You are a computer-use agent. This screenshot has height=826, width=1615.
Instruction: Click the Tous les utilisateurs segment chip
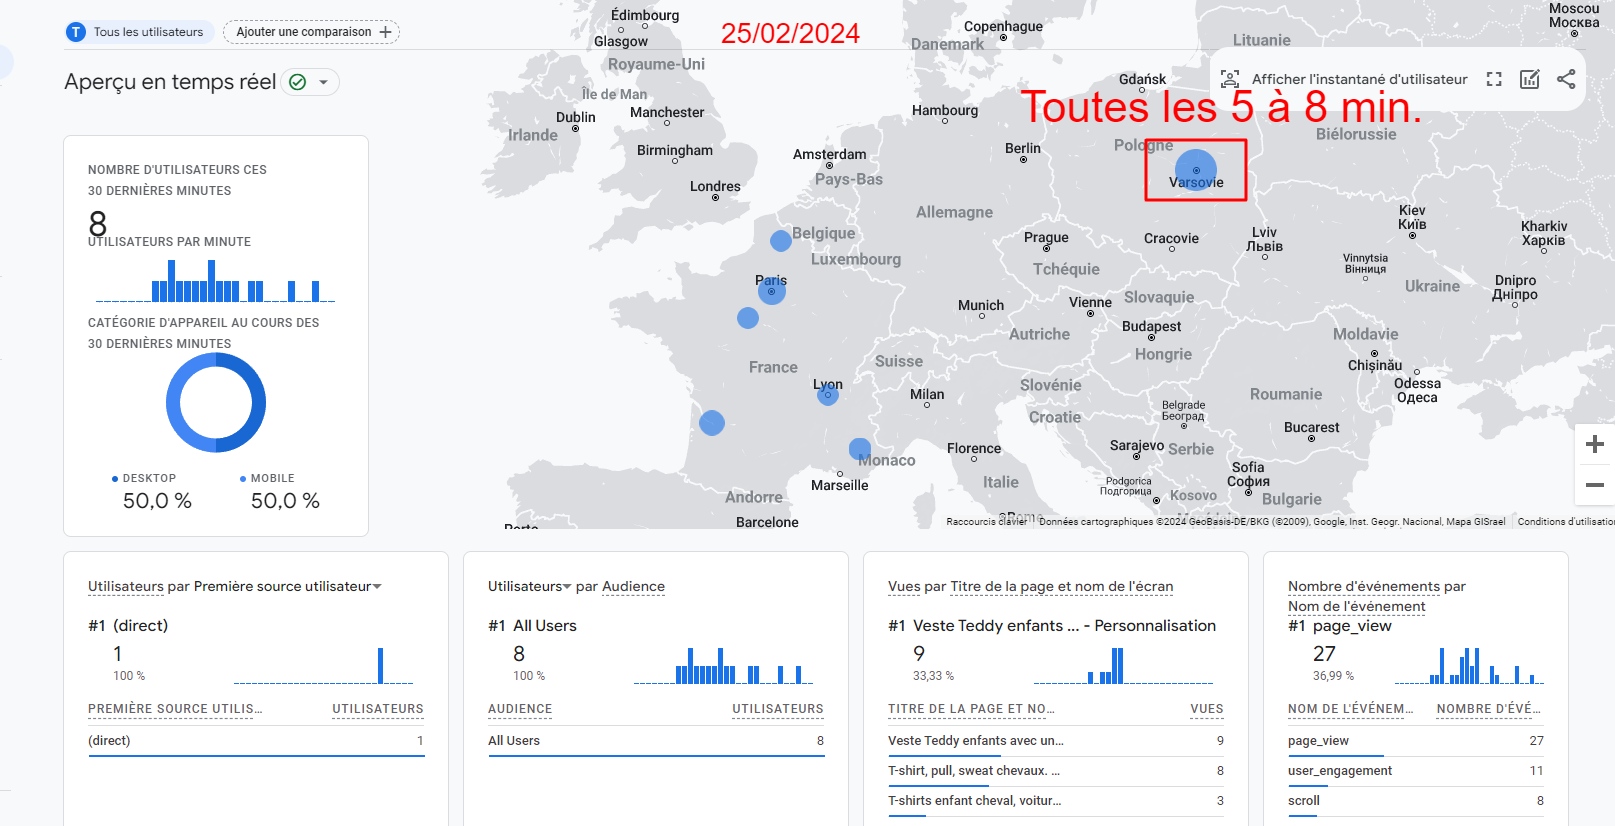click(139, 32)
